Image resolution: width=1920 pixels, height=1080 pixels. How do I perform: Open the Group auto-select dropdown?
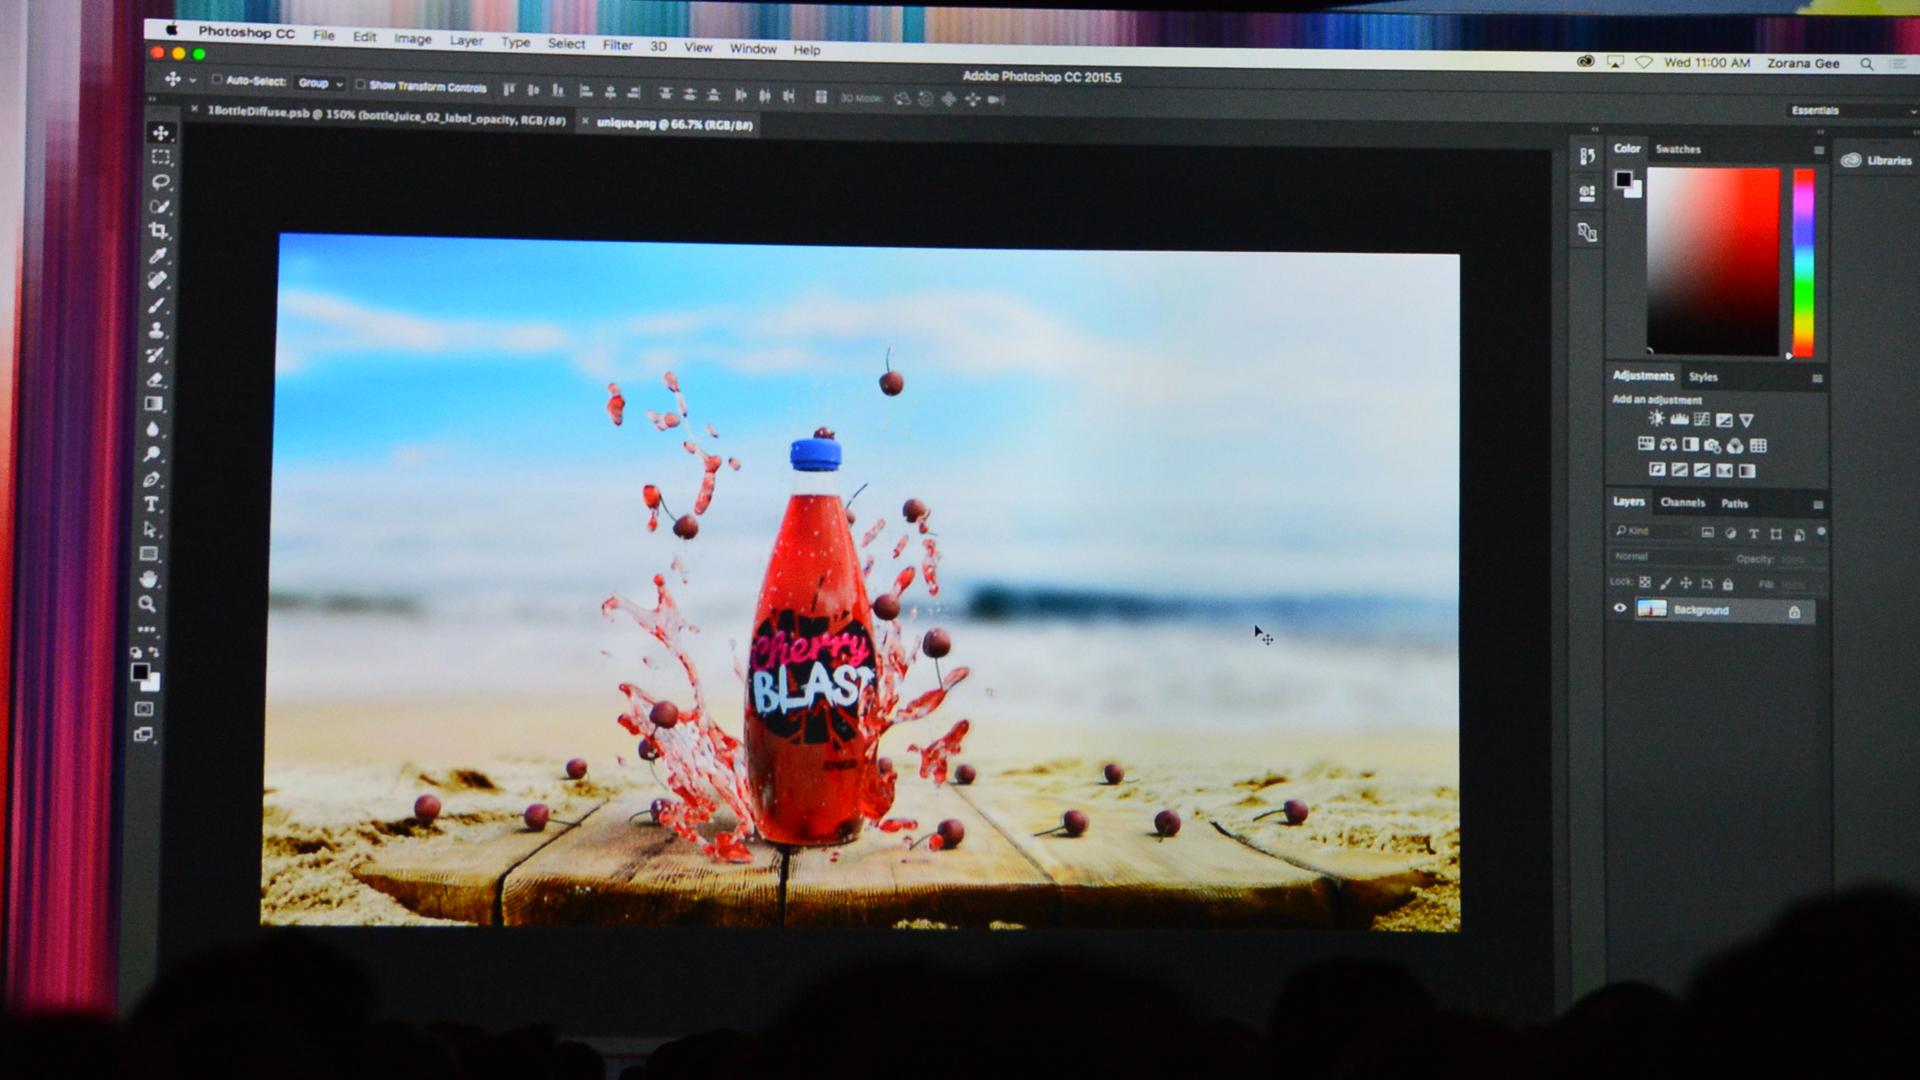click(x=320, y=83)
